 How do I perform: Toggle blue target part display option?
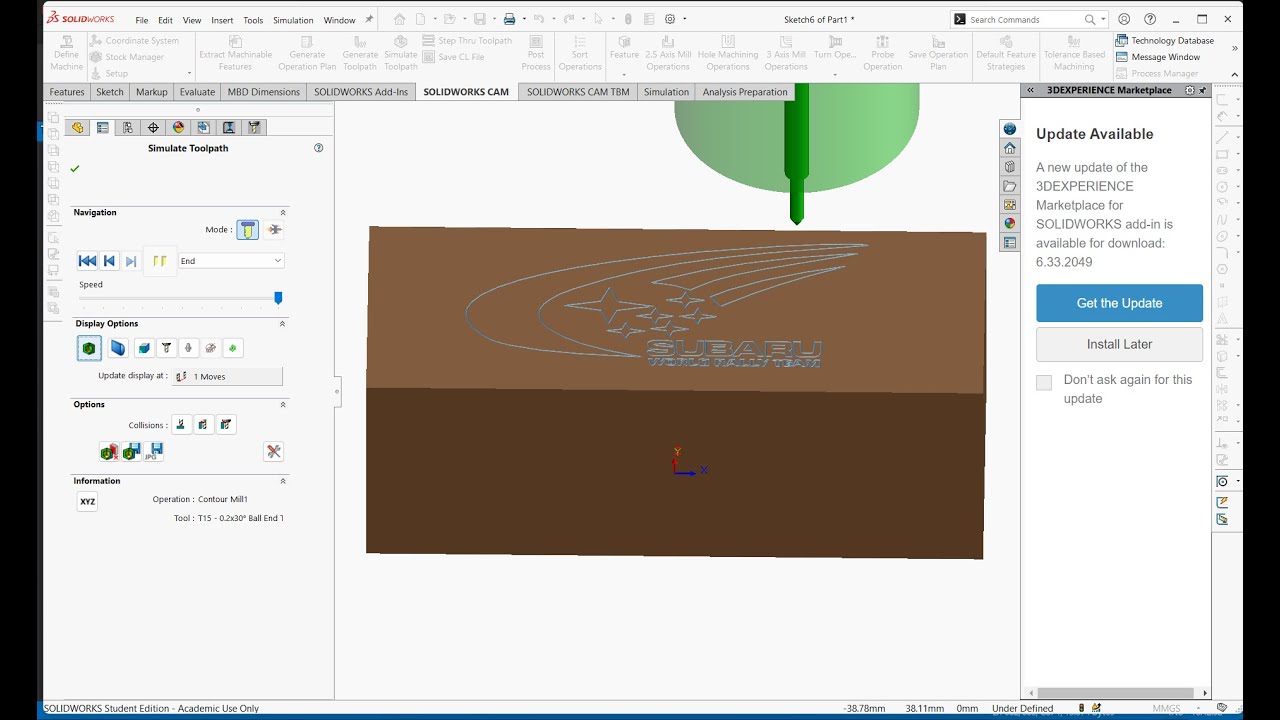click(x=118, y=348)
